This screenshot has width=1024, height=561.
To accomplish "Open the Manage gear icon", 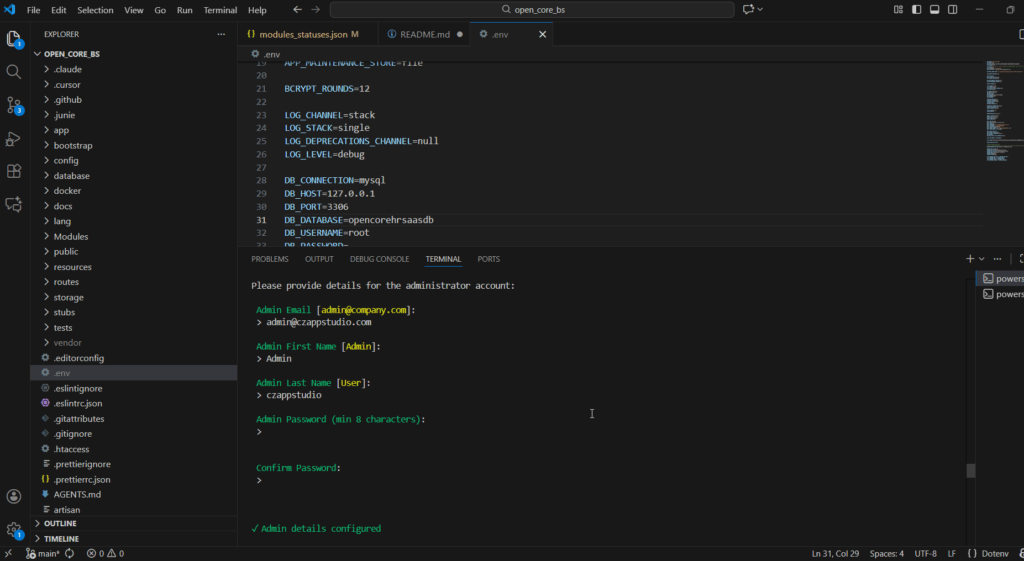I will pyautogui.click(x=14, y=530).
